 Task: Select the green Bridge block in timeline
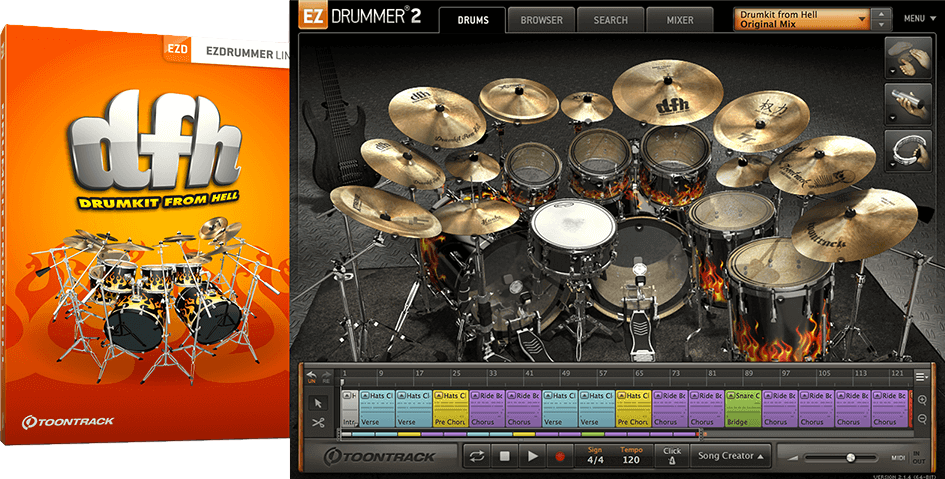tap(743, 409)
